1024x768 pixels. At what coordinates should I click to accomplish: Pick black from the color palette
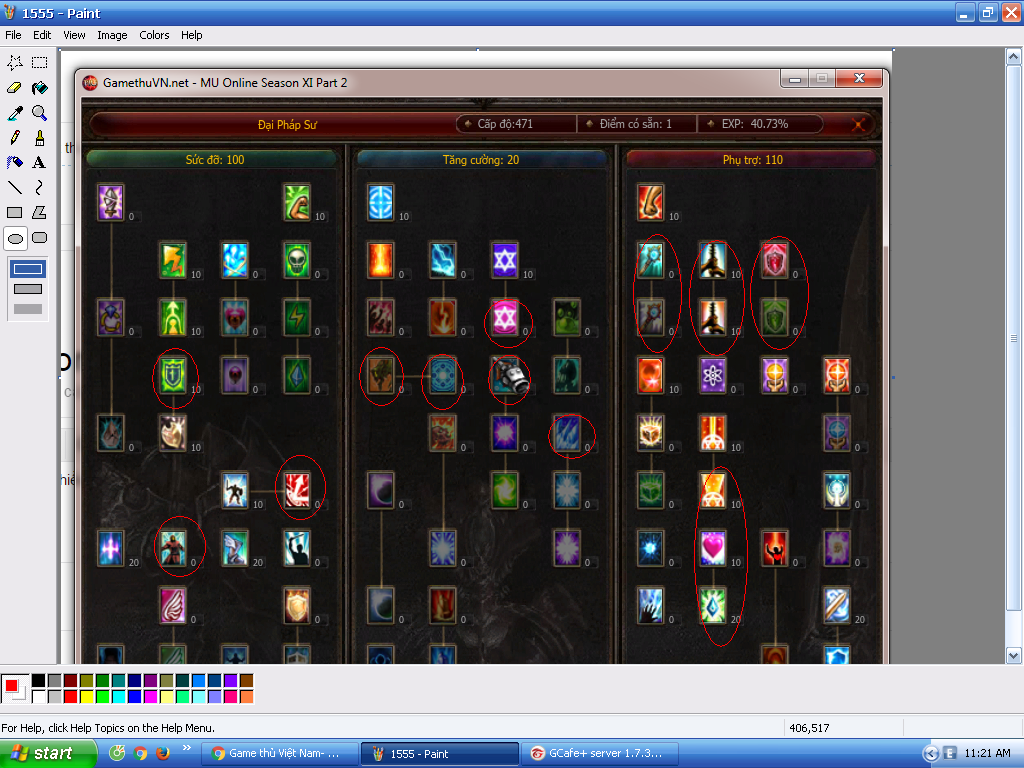point(39,680)
